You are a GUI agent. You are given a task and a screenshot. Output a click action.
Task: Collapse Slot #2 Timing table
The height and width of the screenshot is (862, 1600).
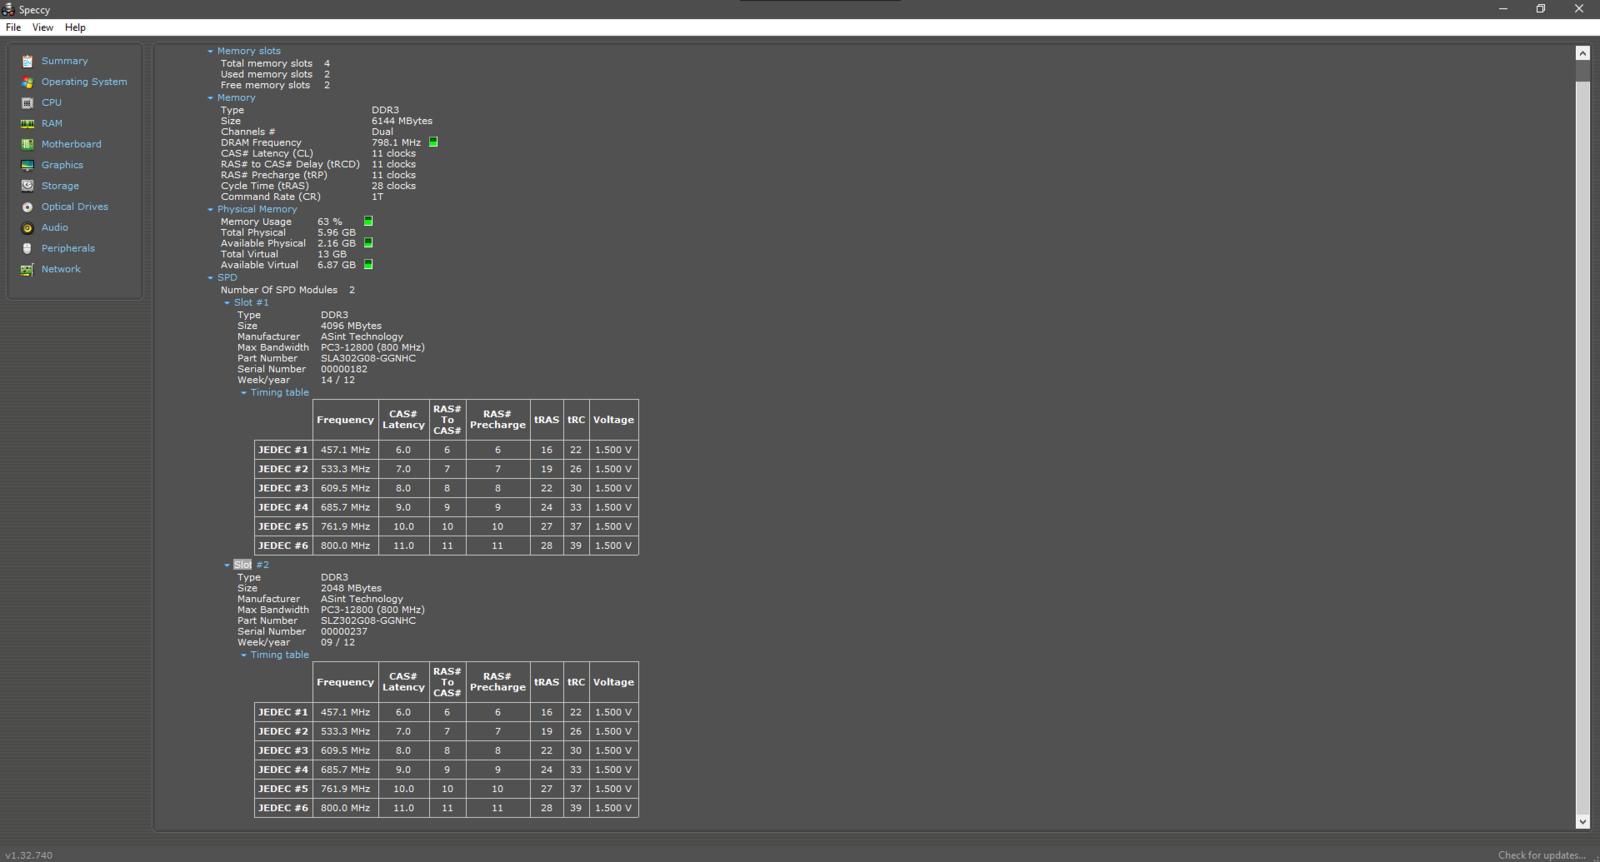coord(243,655)
